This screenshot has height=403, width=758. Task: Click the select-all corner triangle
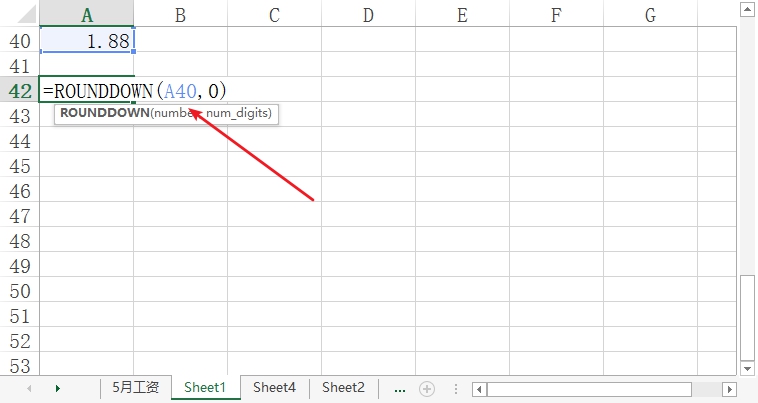pos(27,14)
